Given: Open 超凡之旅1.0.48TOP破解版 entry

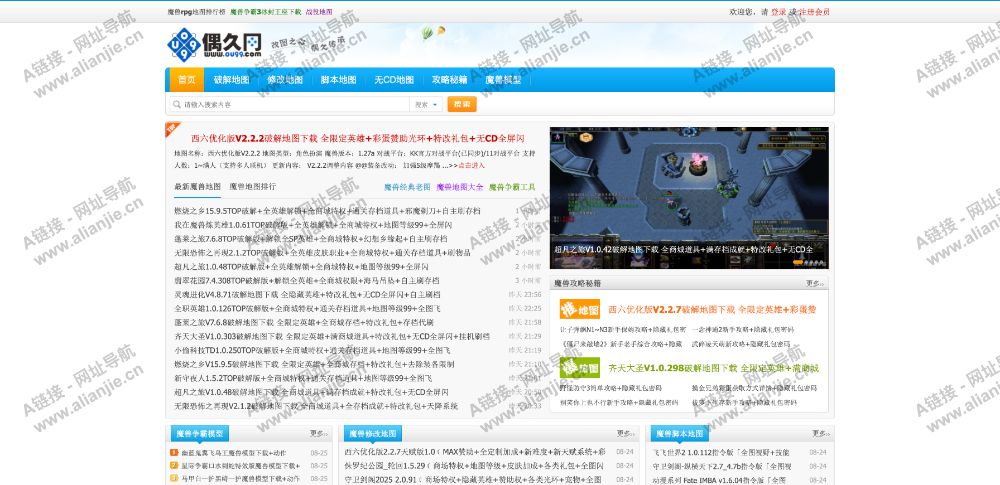Looking at the screenshot, I should click(x=302, y=267).
